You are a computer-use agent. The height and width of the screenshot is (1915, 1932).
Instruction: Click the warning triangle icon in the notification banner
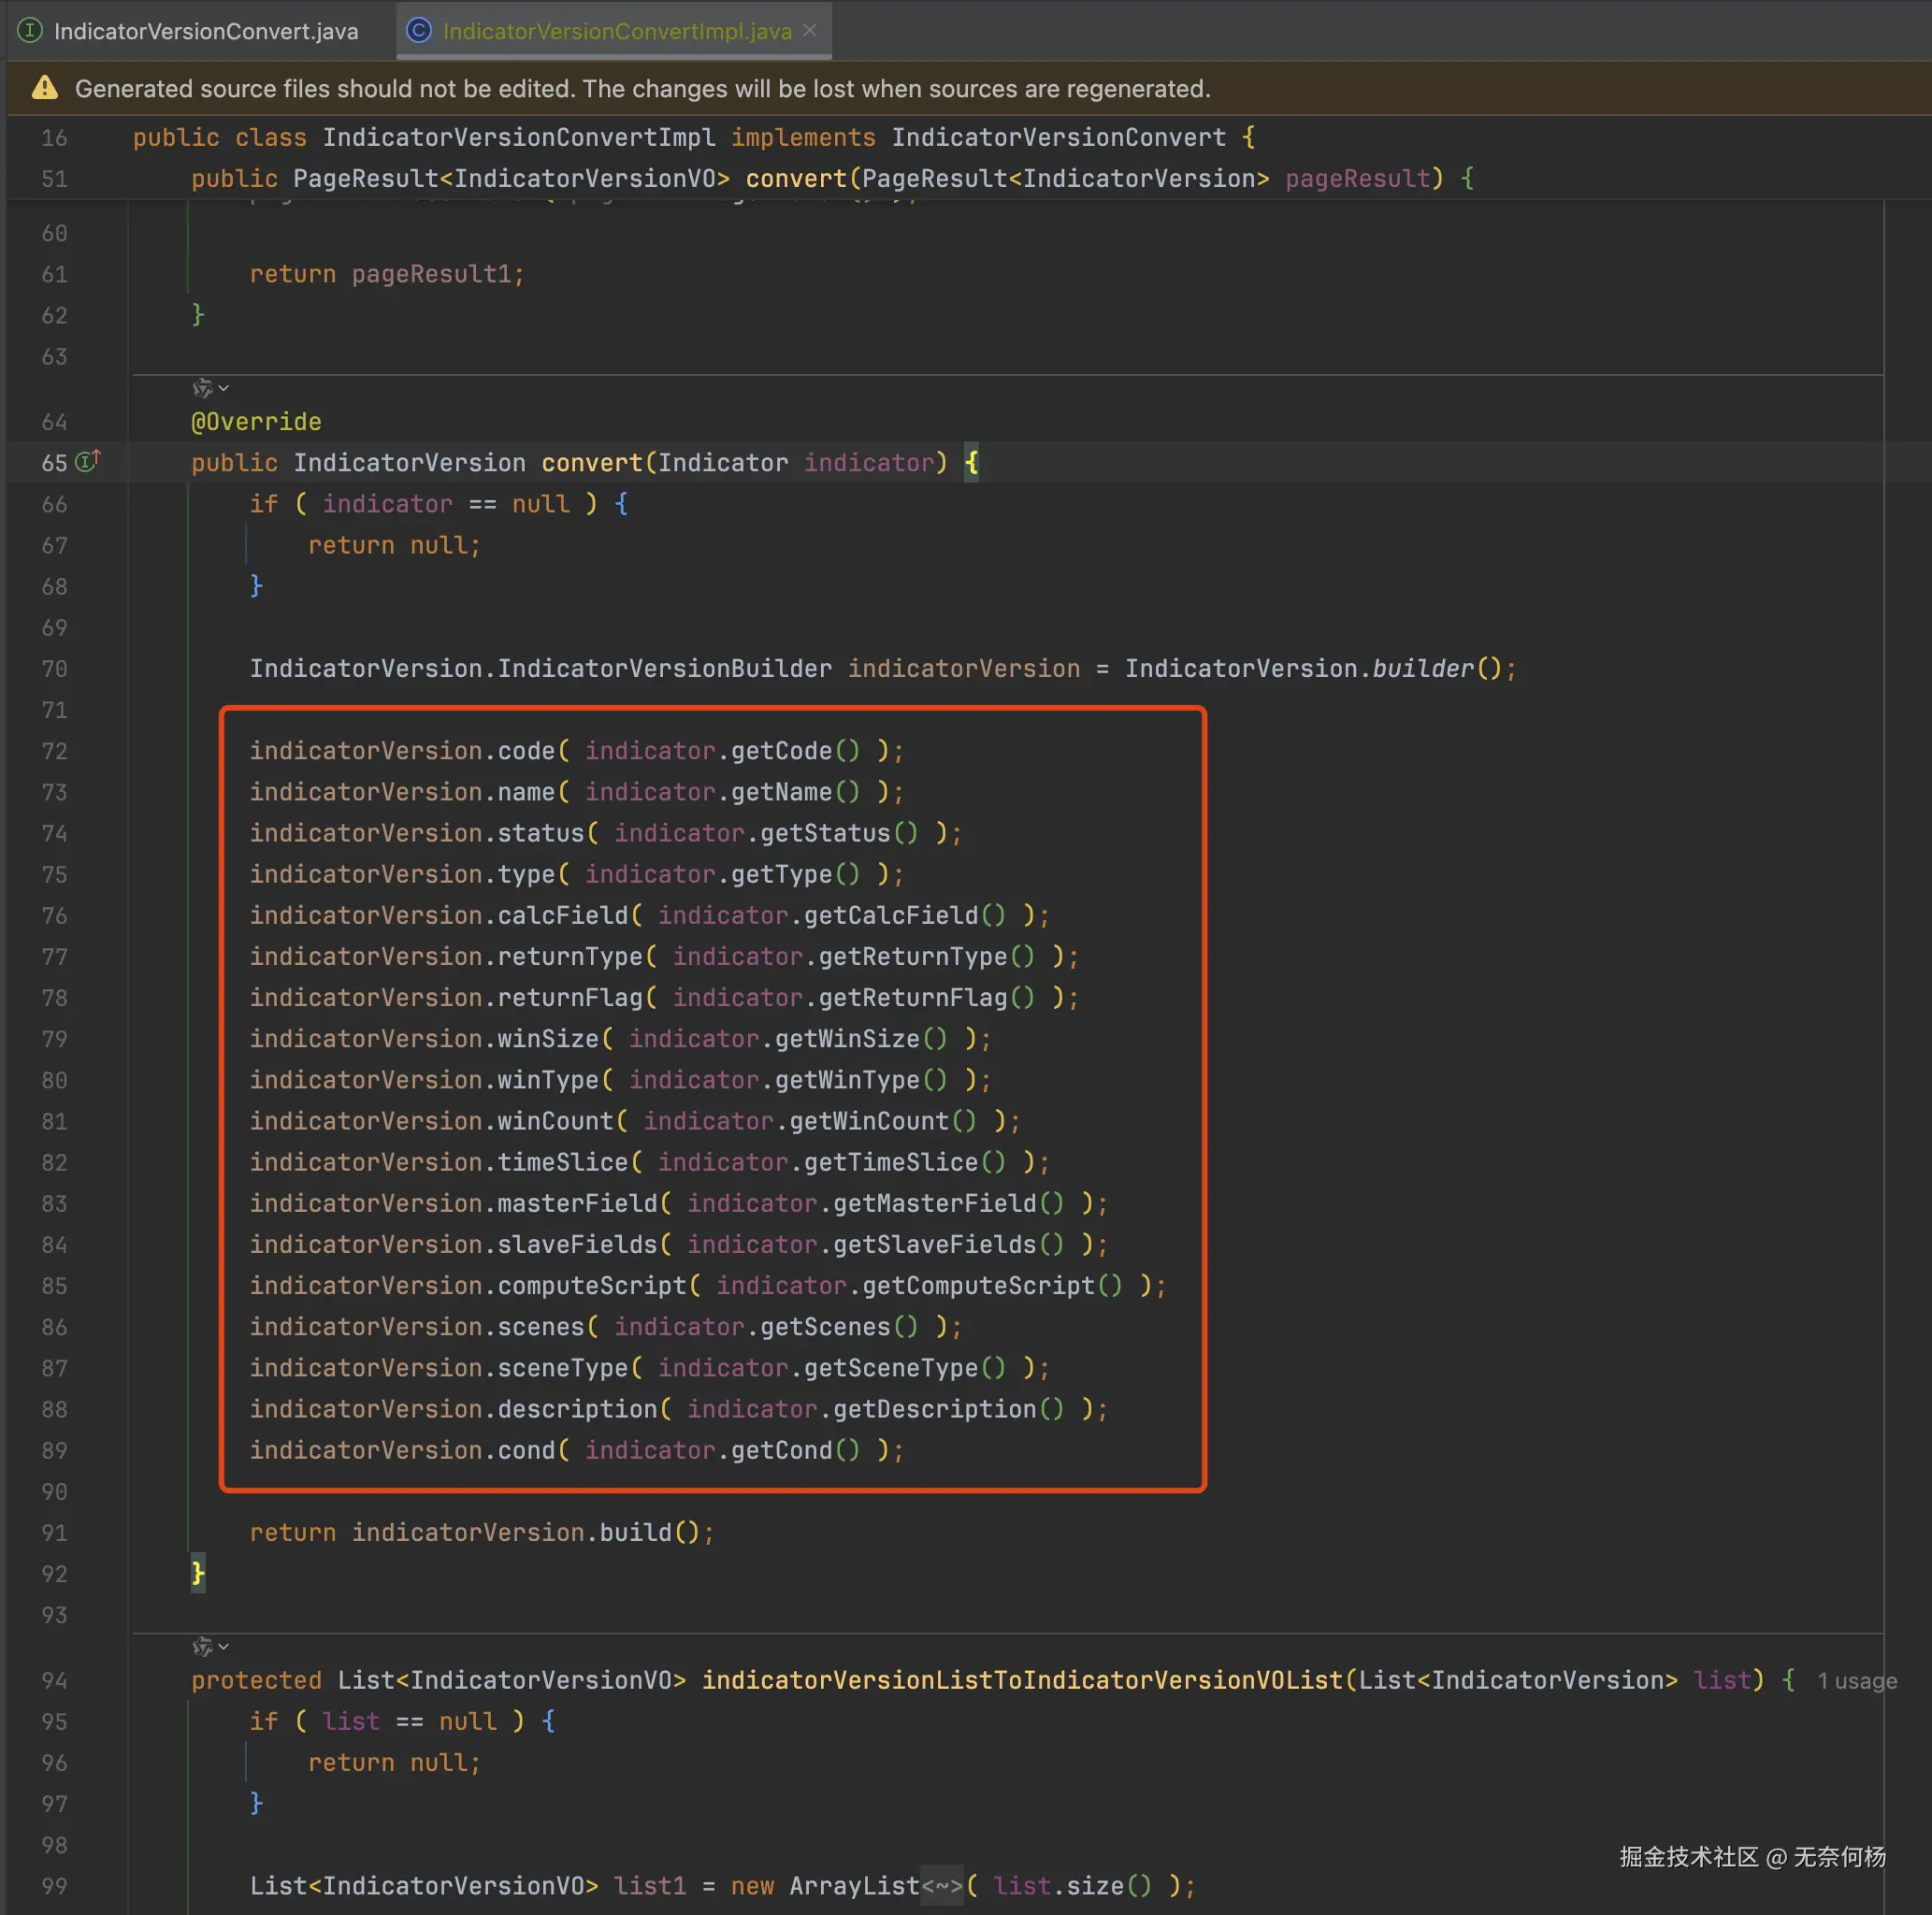(x=45, y=88)
